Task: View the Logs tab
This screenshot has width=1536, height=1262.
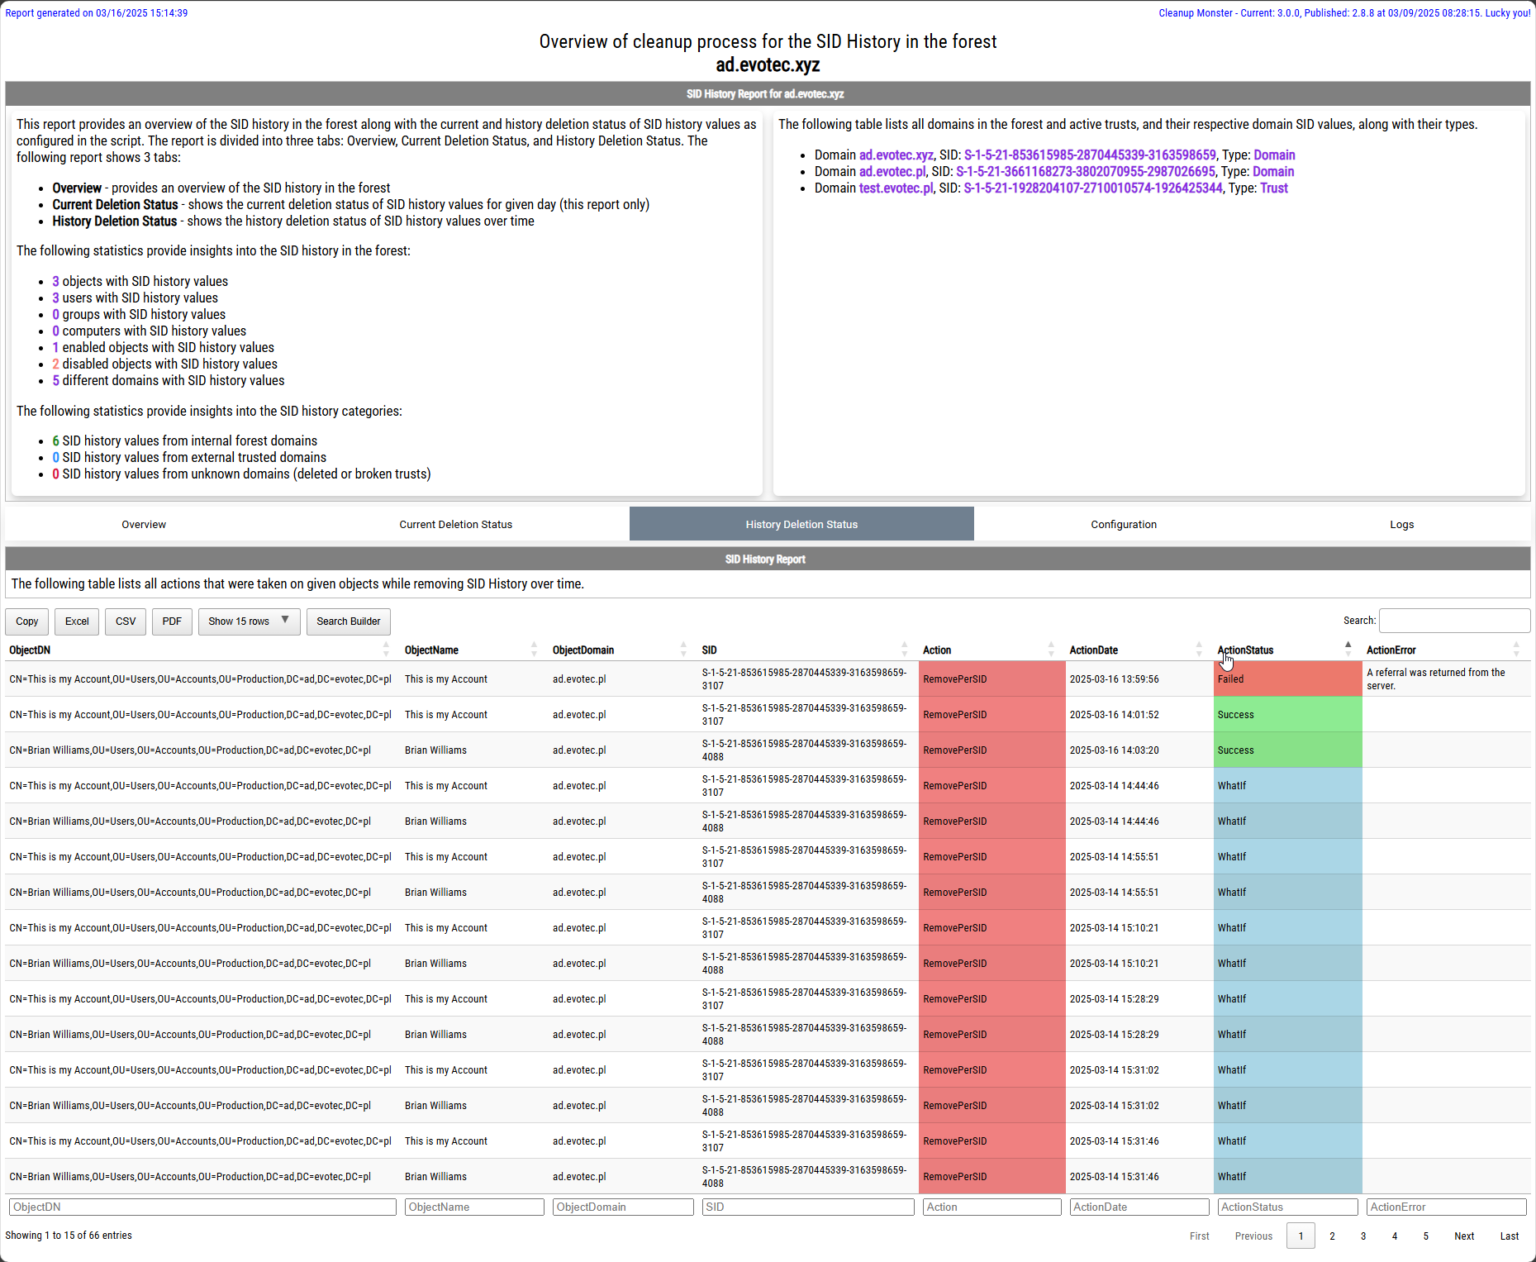Action: click(x=1401, y=523)
